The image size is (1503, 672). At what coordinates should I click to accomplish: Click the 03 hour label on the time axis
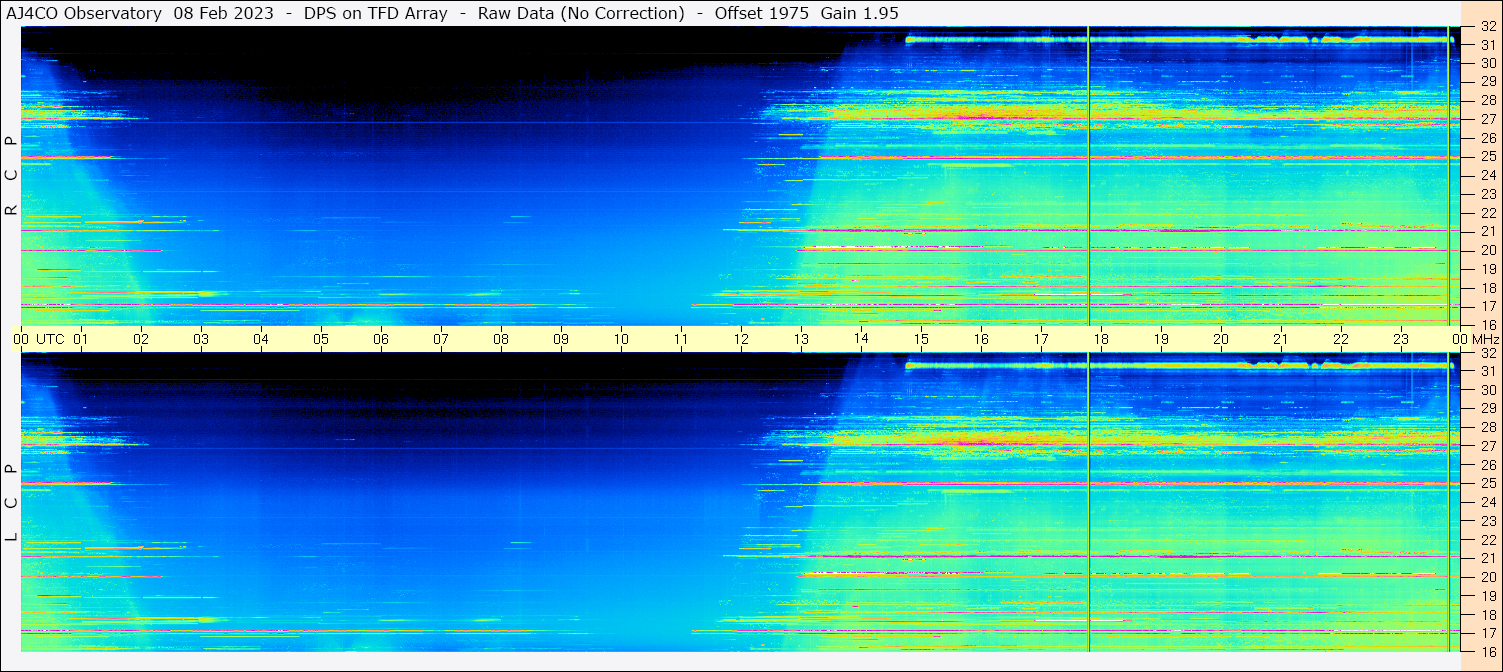[201, 339]
